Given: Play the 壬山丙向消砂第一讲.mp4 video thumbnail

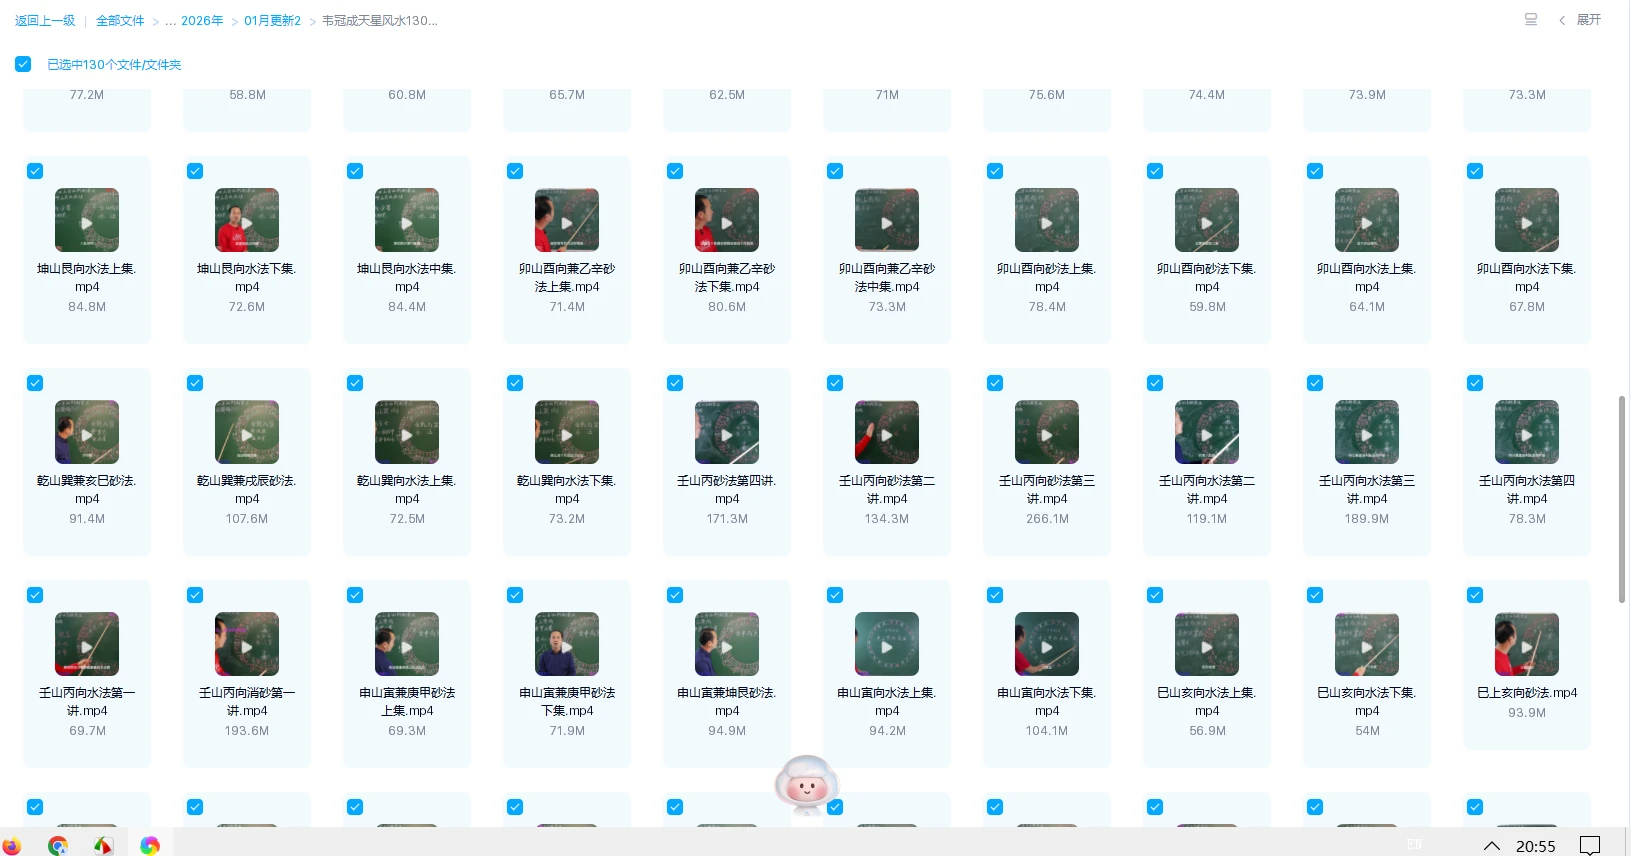Looking at the screenshot, I should pos(247,644).
